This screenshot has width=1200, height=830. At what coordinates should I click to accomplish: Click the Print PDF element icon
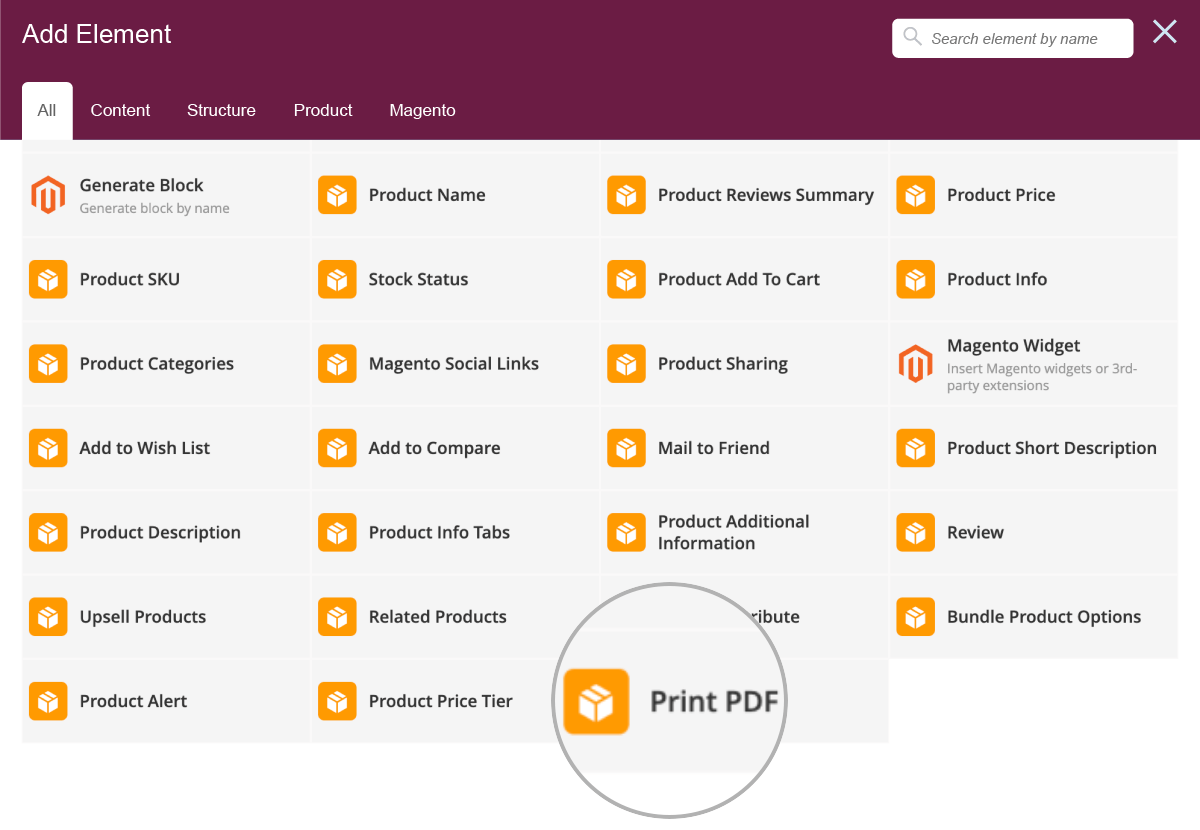[596, 701]
